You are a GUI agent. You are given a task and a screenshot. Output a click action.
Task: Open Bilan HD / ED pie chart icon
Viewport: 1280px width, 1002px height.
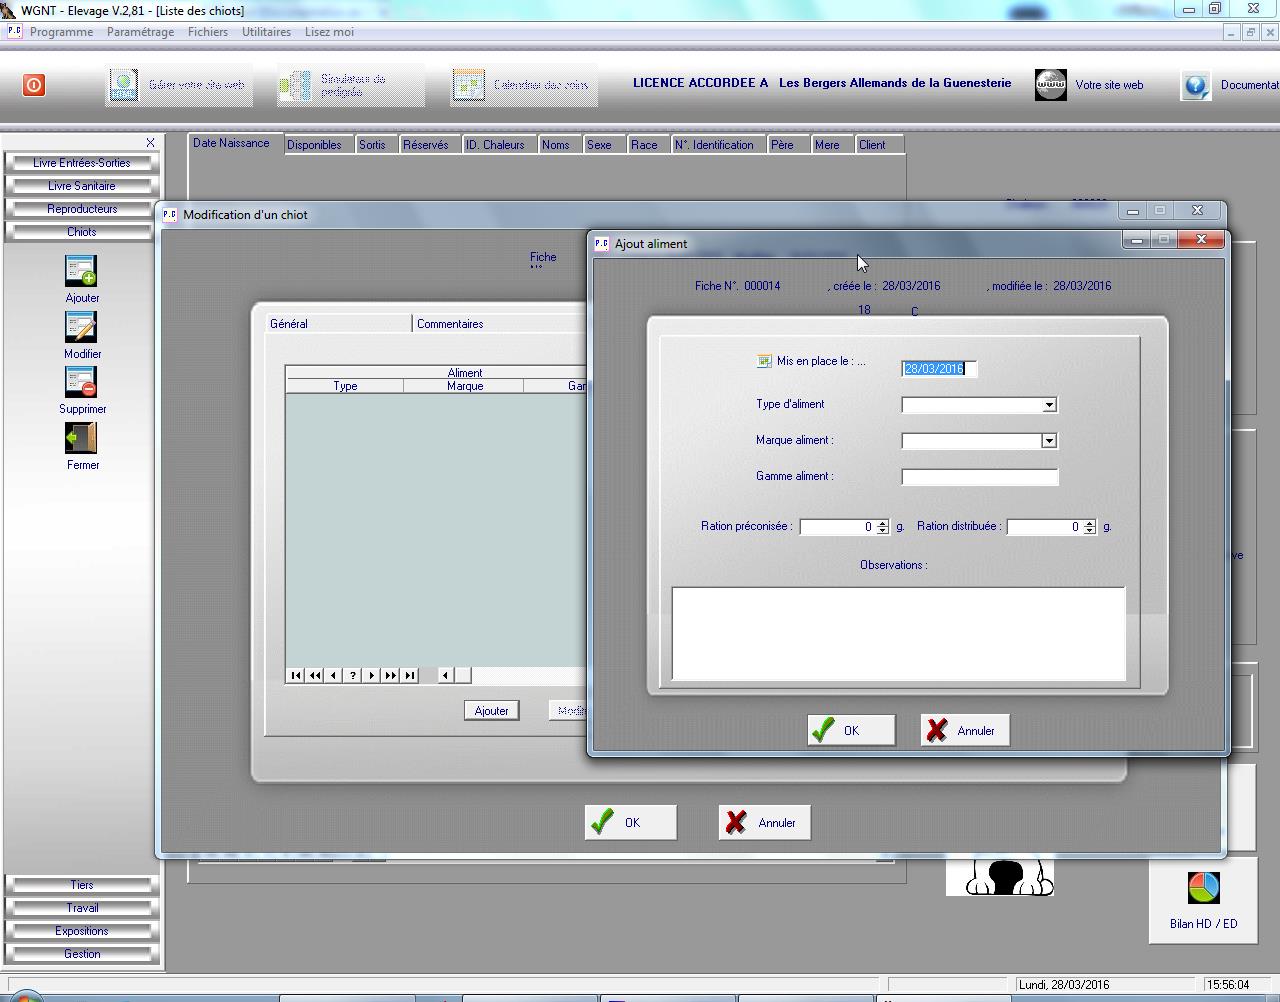[1203, 887]
